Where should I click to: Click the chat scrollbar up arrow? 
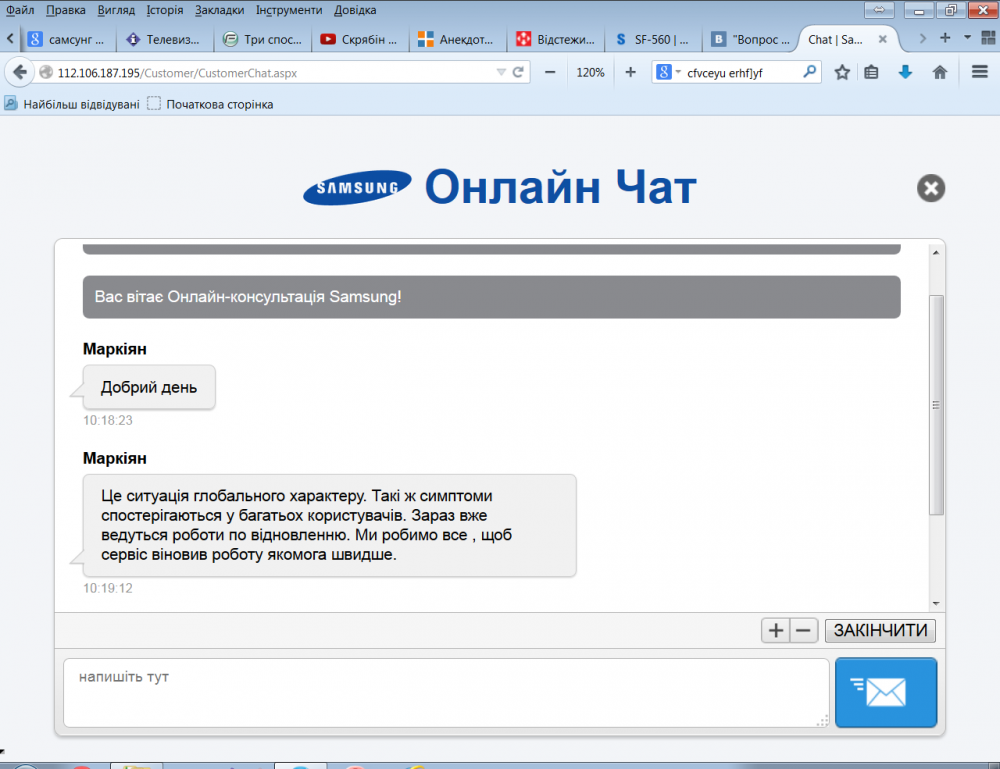(x=936, y=253)
